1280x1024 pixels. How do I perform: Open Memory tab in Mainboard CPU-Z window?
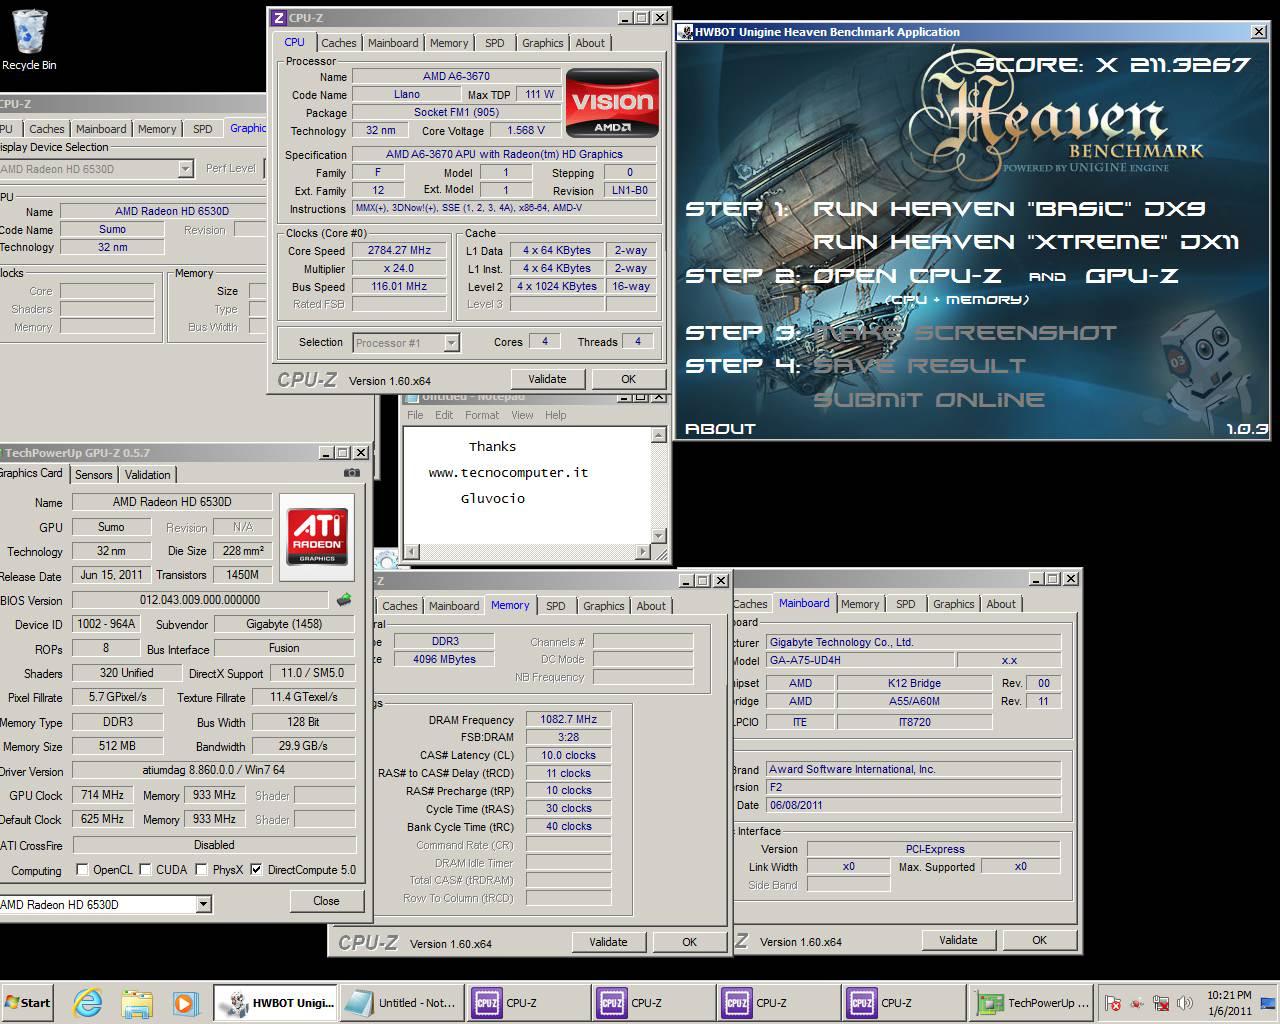[x=860, y=604]
